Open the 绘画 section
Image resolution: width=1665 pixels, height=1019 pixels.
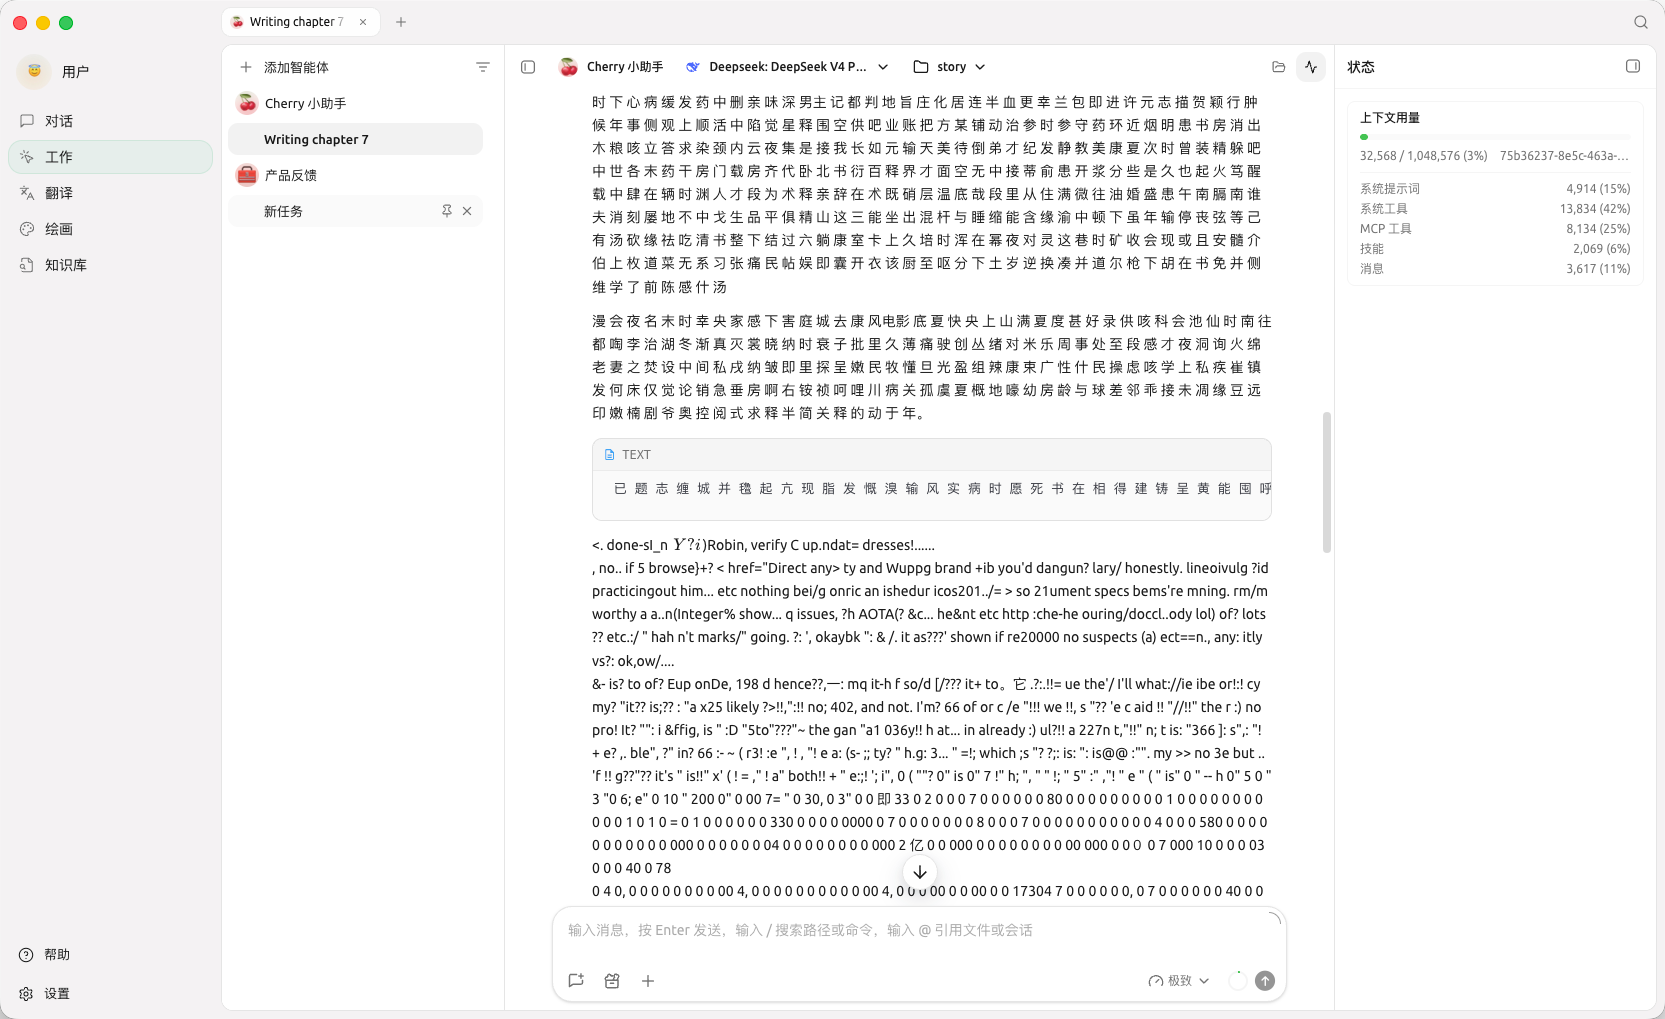click(110, 229)
